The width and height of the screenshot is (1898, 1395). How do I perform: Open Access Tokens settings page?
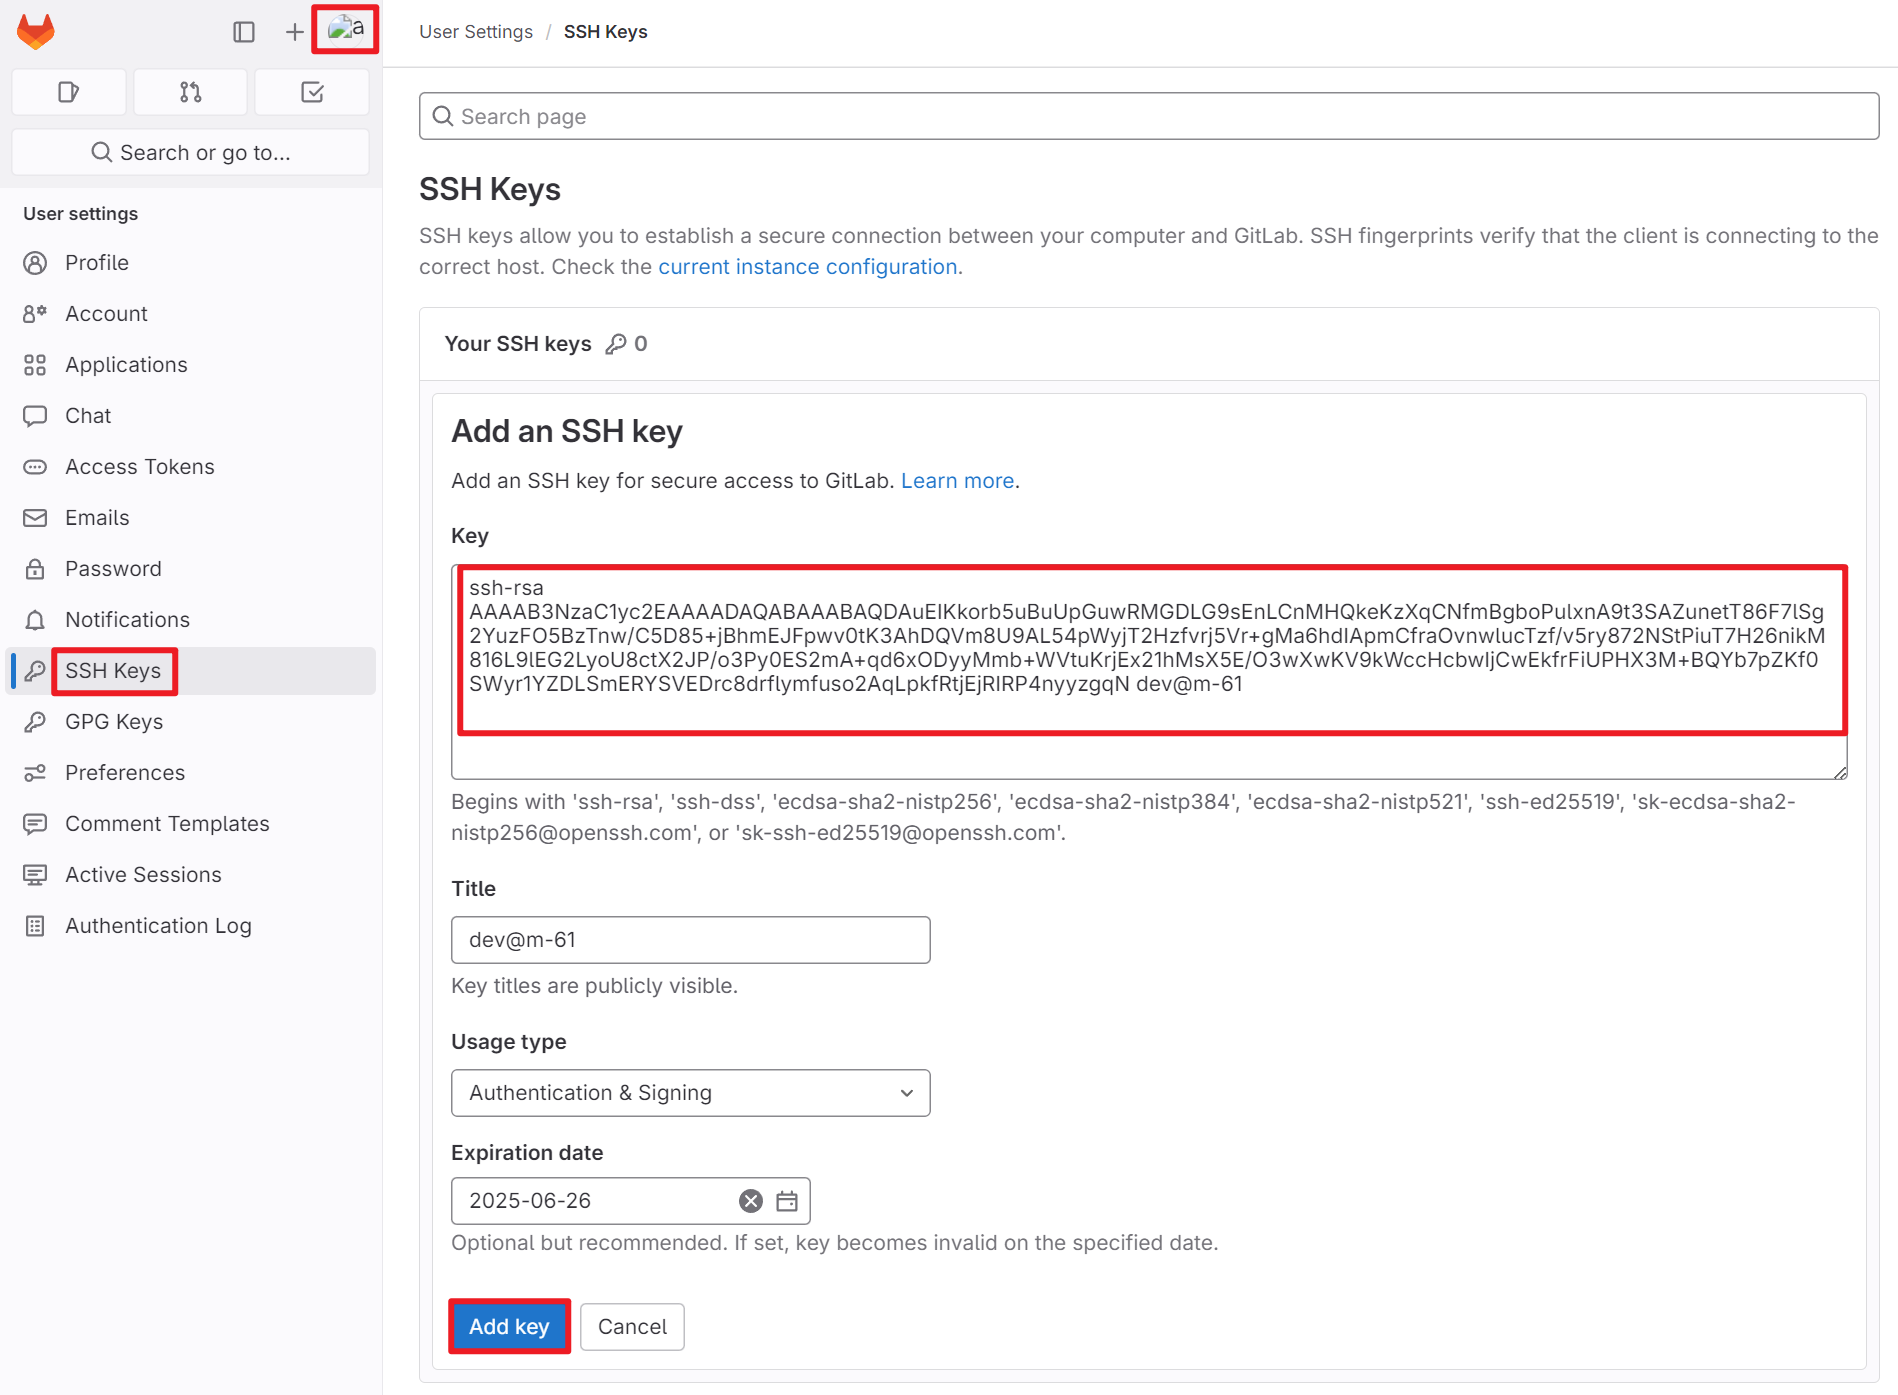[140, 467]
